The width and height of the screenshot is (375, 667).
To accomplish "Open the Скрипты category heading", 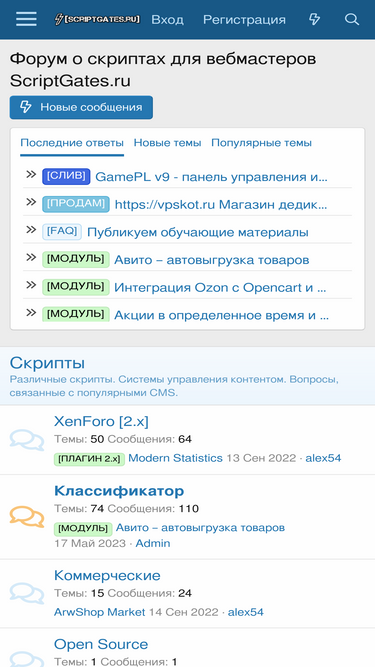I will [47, 363].
